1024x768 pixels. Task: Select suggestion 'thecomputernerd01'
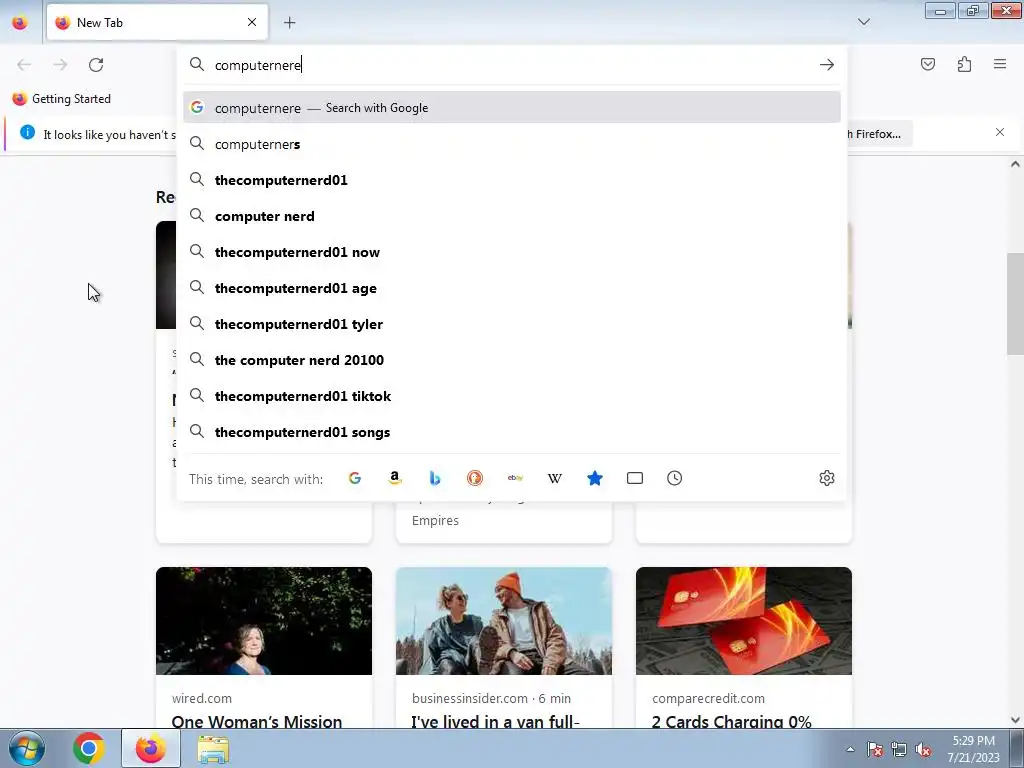coord(512,180)
